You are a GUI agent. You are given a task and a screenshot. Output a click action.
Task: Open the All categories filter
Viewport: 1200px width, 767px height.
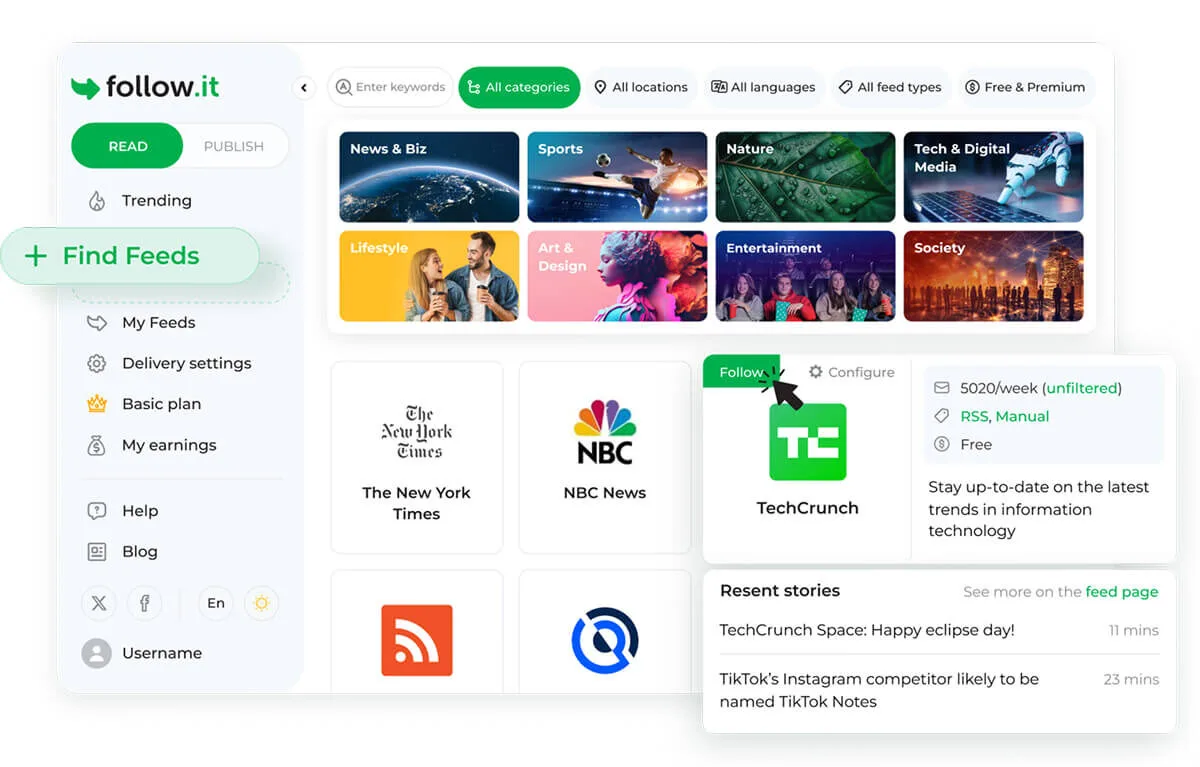(519, 87)
